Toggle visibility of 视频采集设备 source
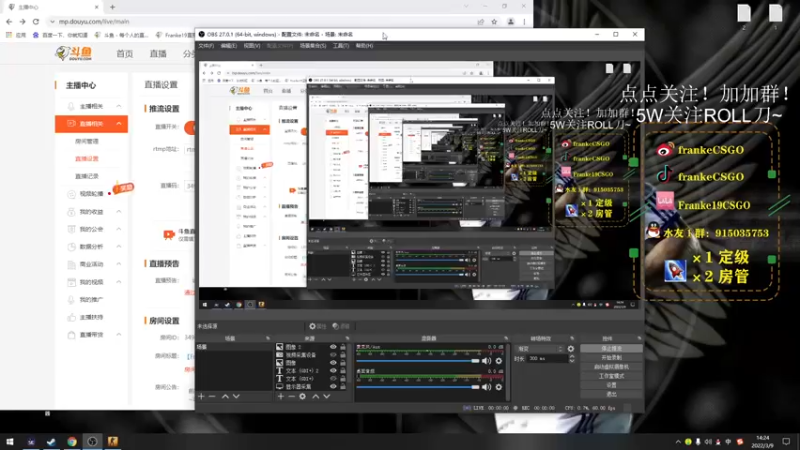The height and width of the screenshot is (450, 800). tap(333, 355)
